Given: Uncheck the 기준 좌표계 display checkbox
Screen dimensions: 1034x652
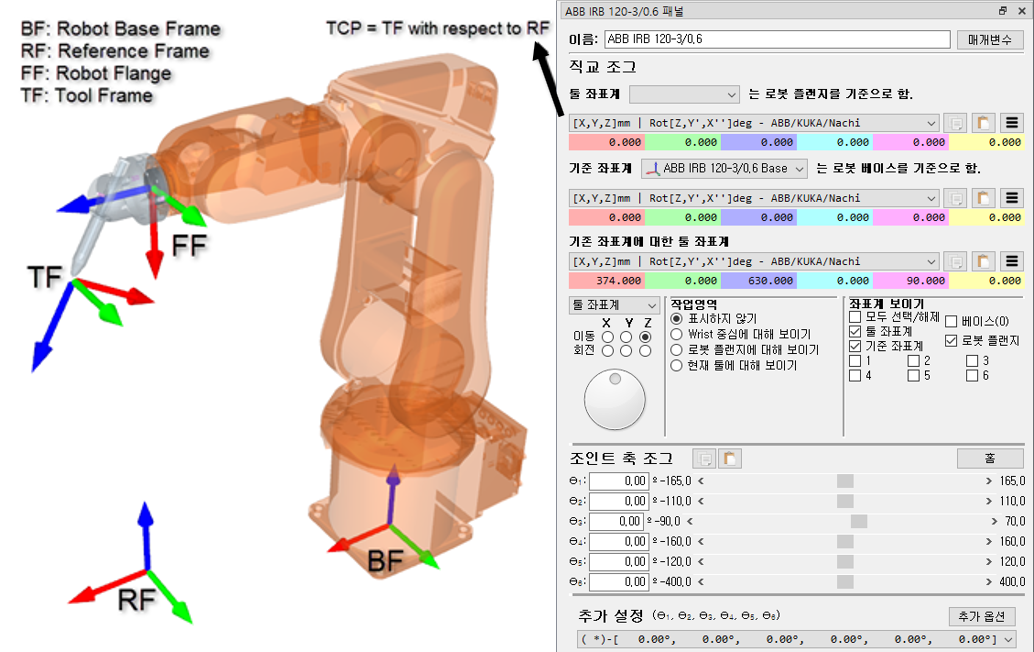Looking at the screenshot, I should pos(855,346).
